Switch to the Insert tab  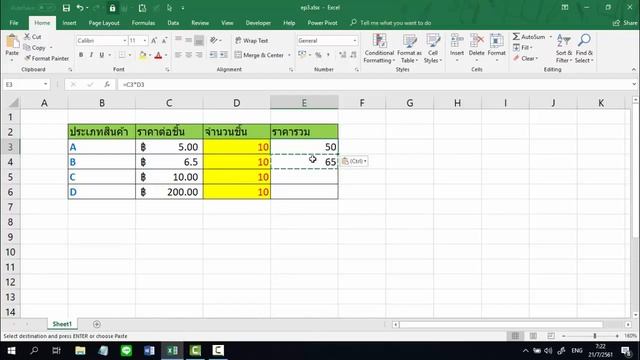(69, 23)
